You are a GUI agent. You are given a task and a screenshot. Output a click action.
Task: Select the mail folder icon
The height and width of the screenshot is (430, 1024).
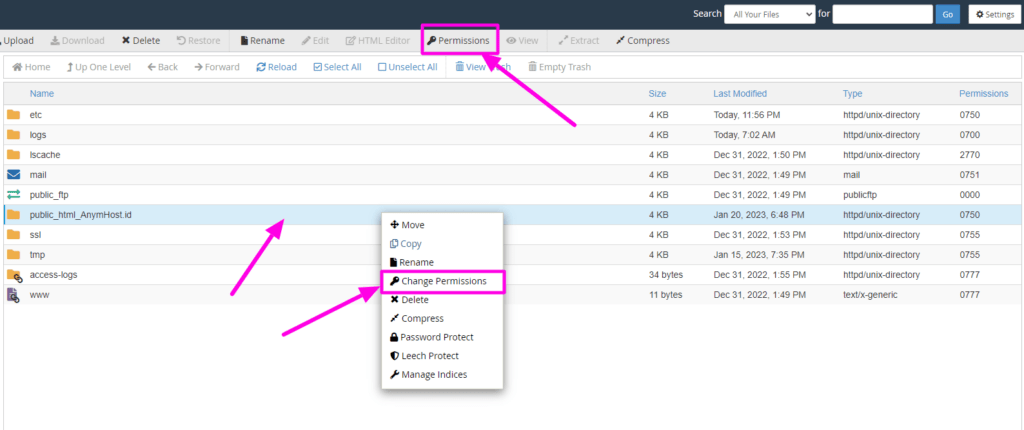pos(14,175)
